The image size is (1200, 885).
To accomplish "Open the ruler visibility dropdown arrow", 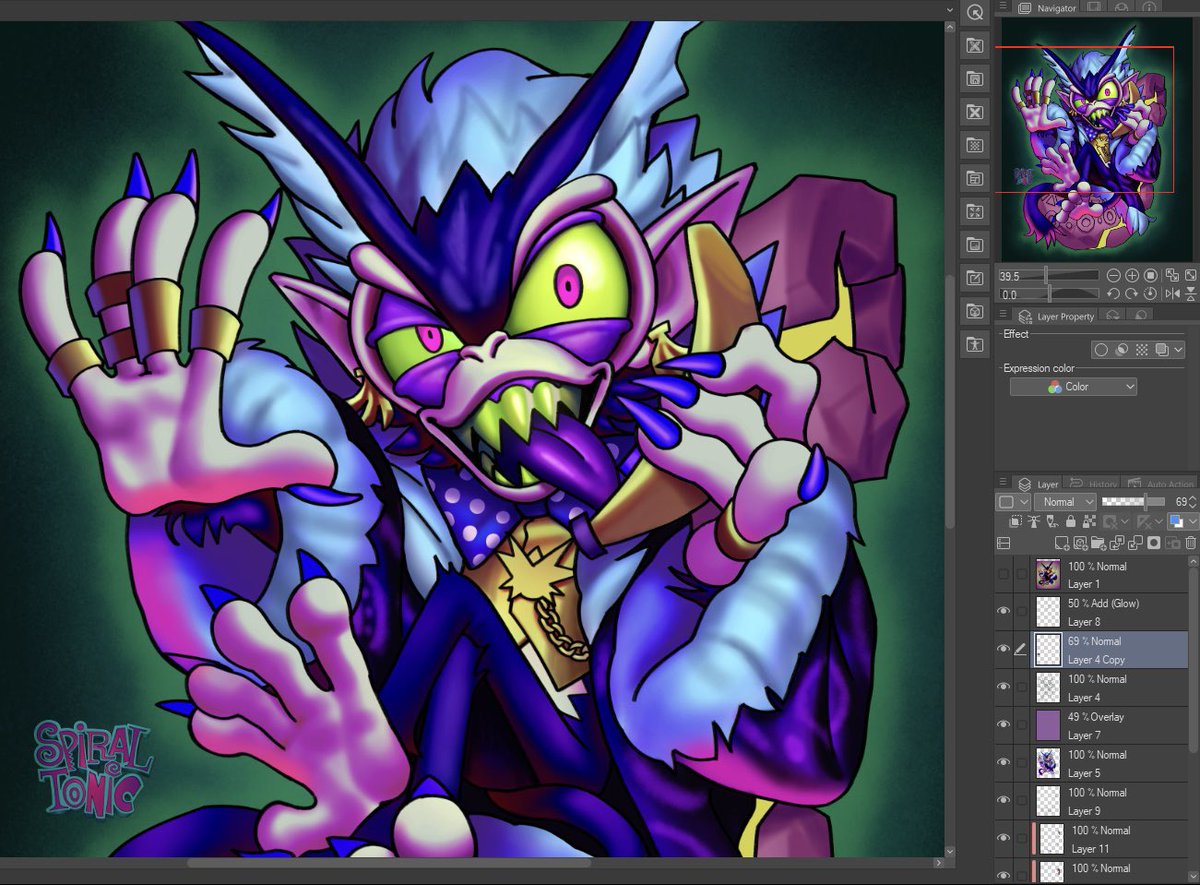I will [1159, 521].
